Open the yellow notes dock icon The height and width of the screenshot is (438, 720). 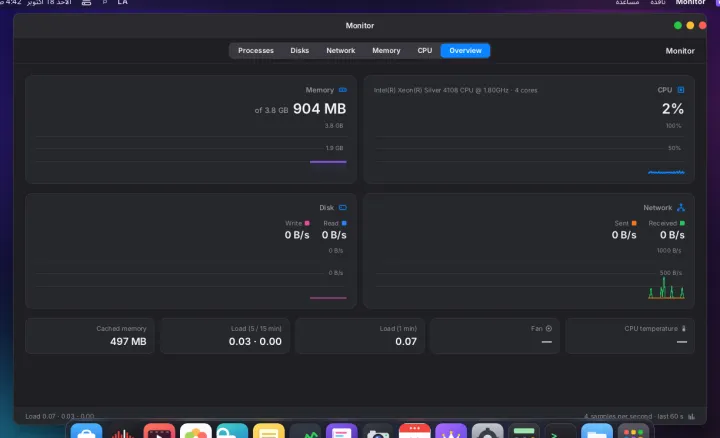269,432
